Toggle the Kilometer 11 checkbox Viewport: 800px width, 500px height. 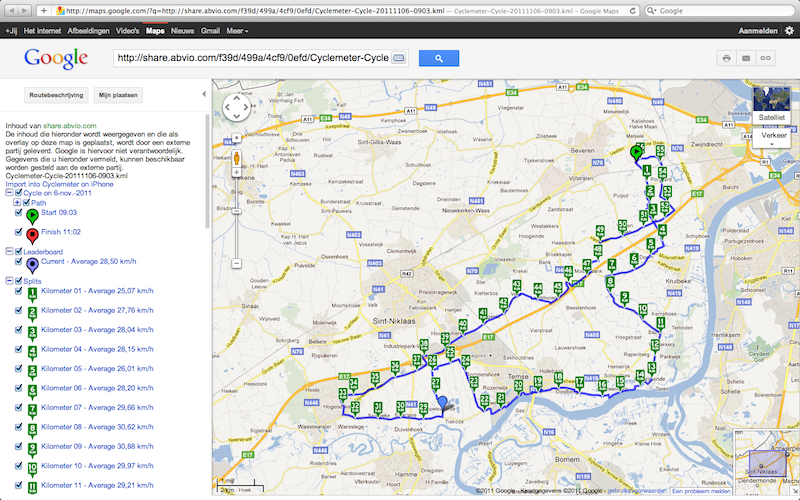click(18, 485)
